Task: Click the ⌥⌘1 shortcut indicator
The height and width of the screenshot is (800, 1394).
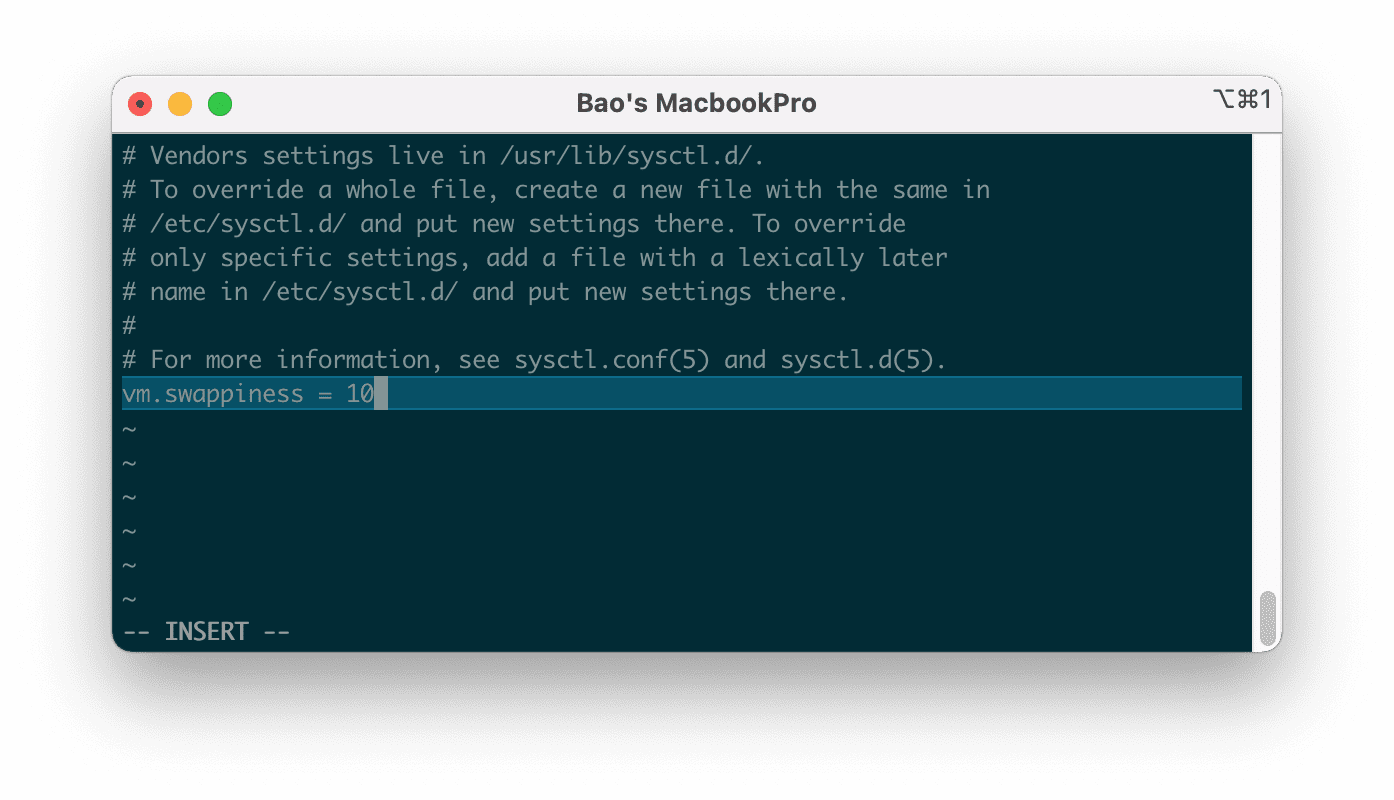Action: tap(1243, 100)
